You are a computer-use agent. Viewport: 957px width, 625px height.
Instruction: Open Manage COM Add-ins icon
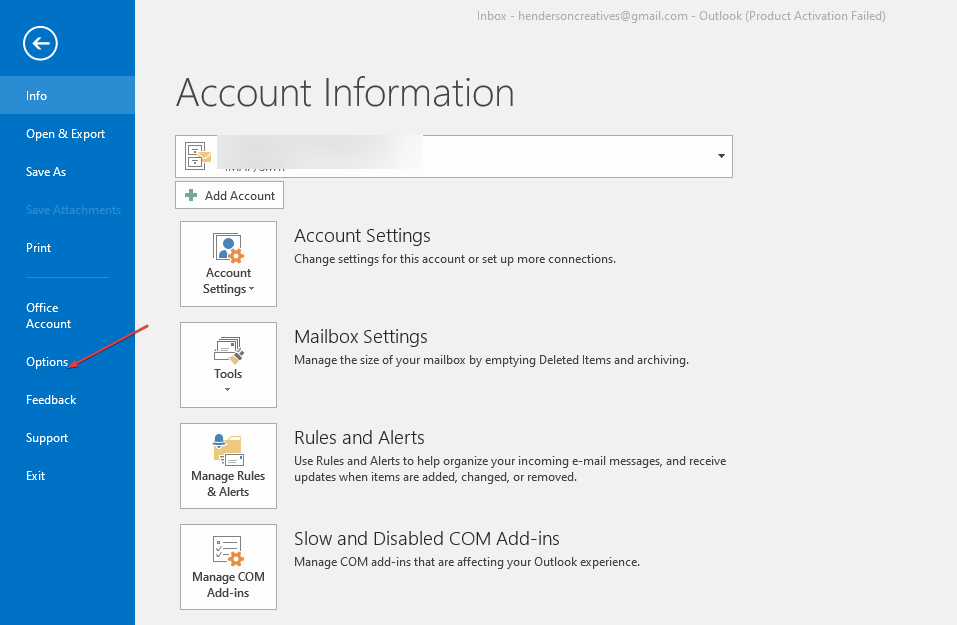click(228, 567)
